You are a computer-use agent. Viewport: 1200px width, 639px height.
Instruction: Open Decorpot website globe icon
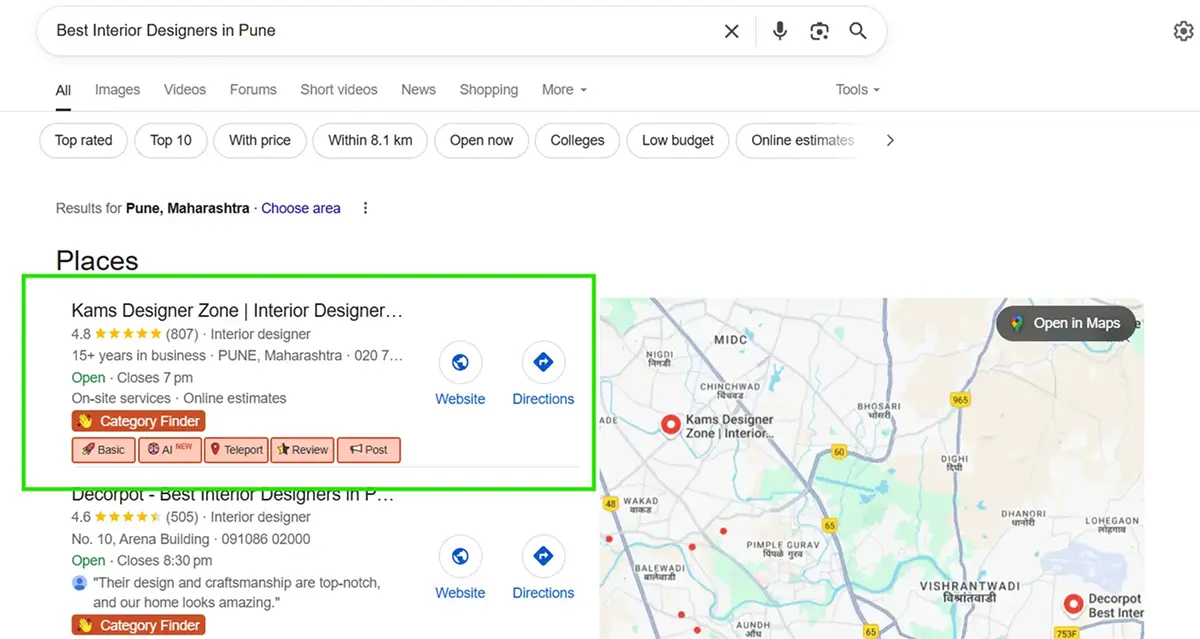[x=460, y=556]
